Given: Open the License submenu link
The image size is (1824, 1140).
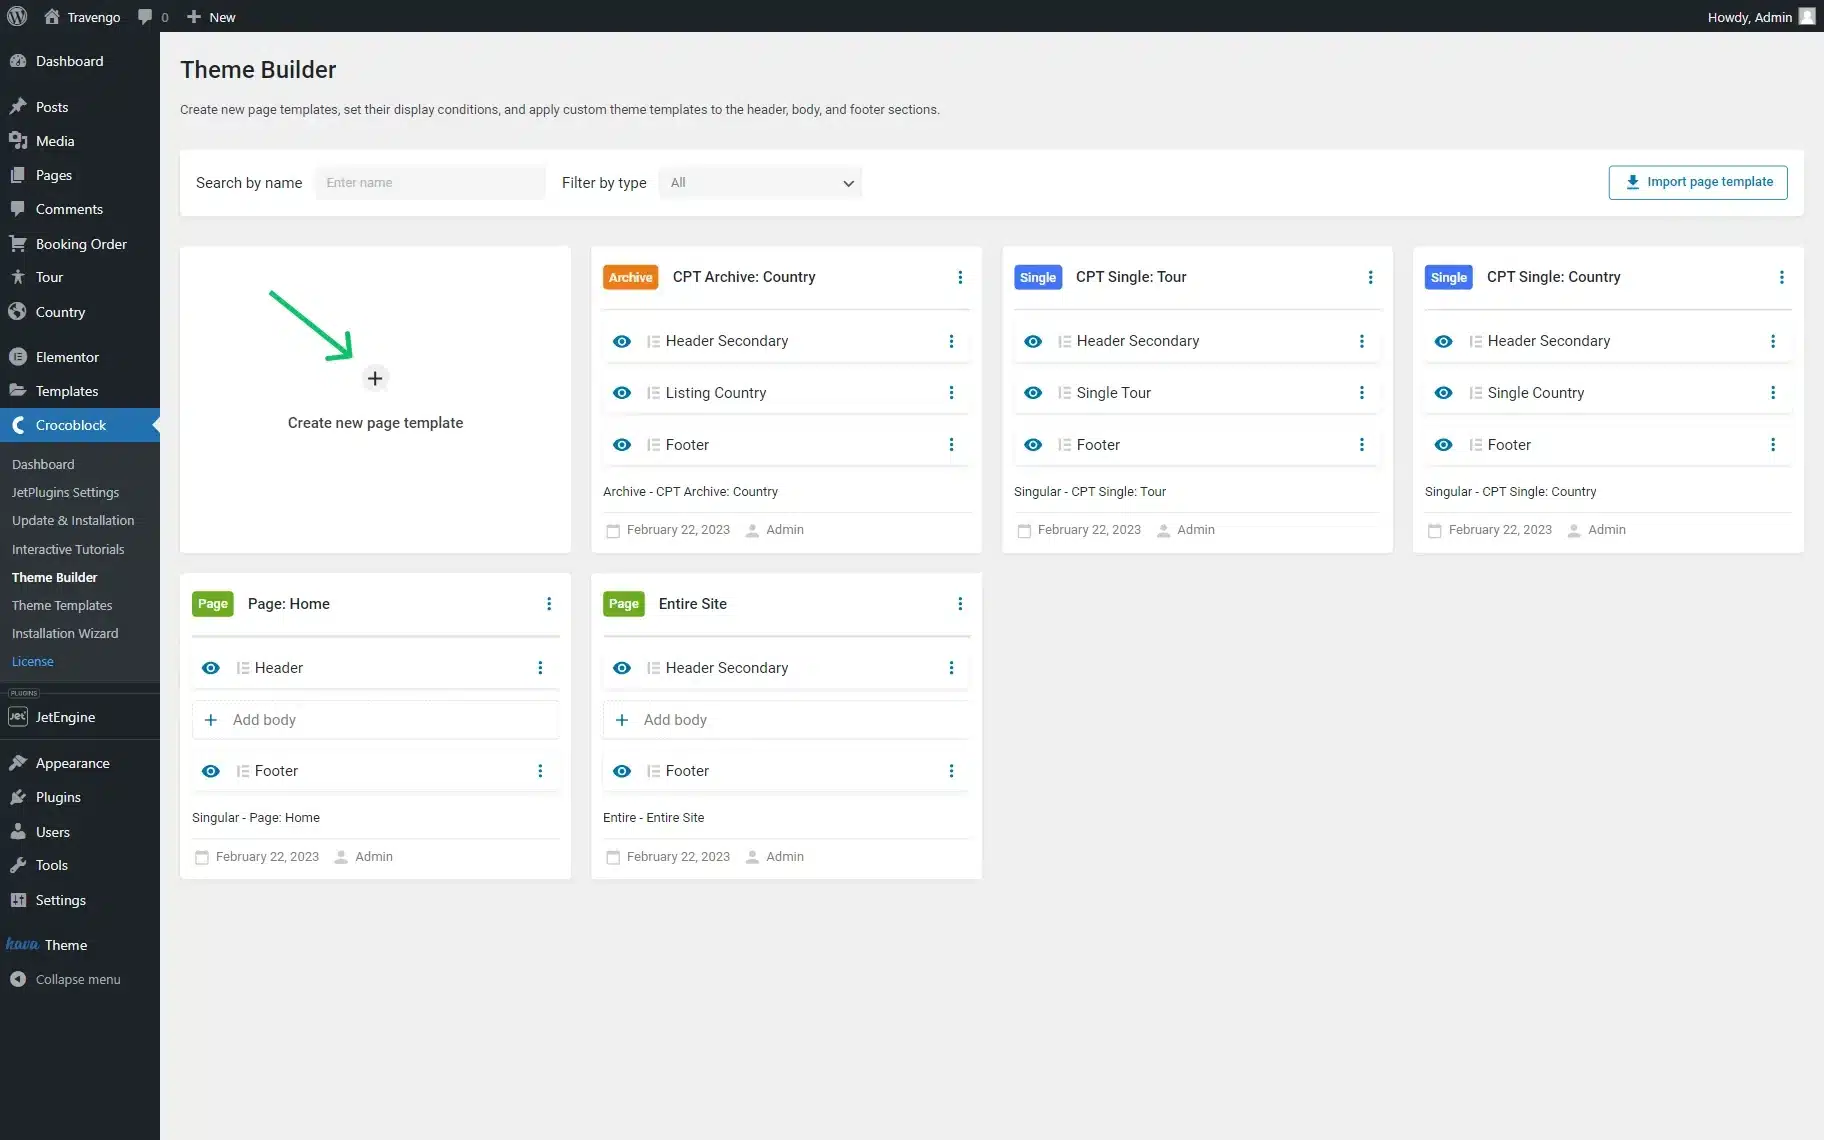Looking at the screenshot, I should pos(33,661).
